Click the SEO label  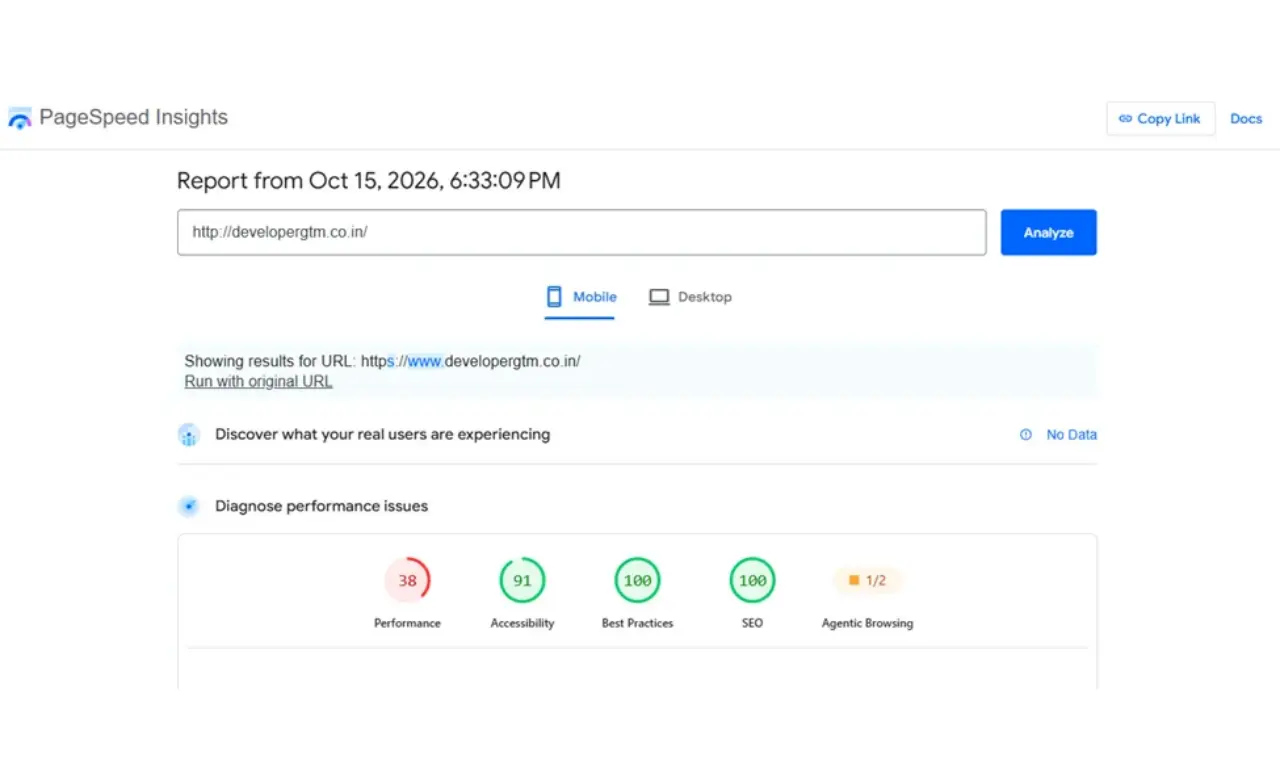(752, 623)
